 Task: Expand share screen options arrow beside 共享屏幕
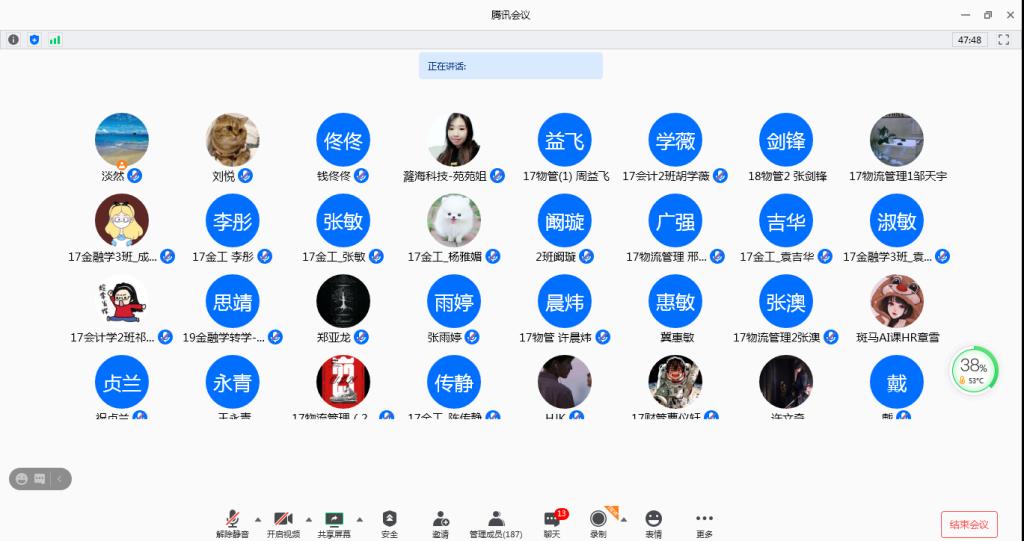359,519
